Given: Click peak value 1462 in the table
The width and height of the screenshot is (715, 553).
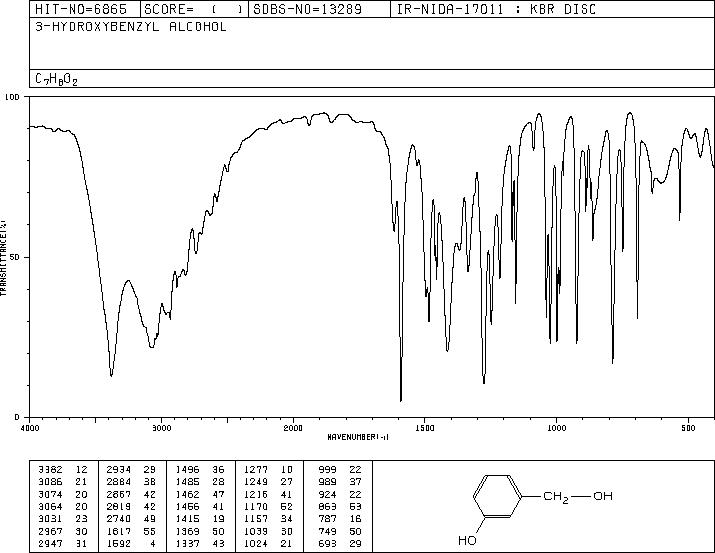Looking at the screenshot, I should (x=187, y=494).
